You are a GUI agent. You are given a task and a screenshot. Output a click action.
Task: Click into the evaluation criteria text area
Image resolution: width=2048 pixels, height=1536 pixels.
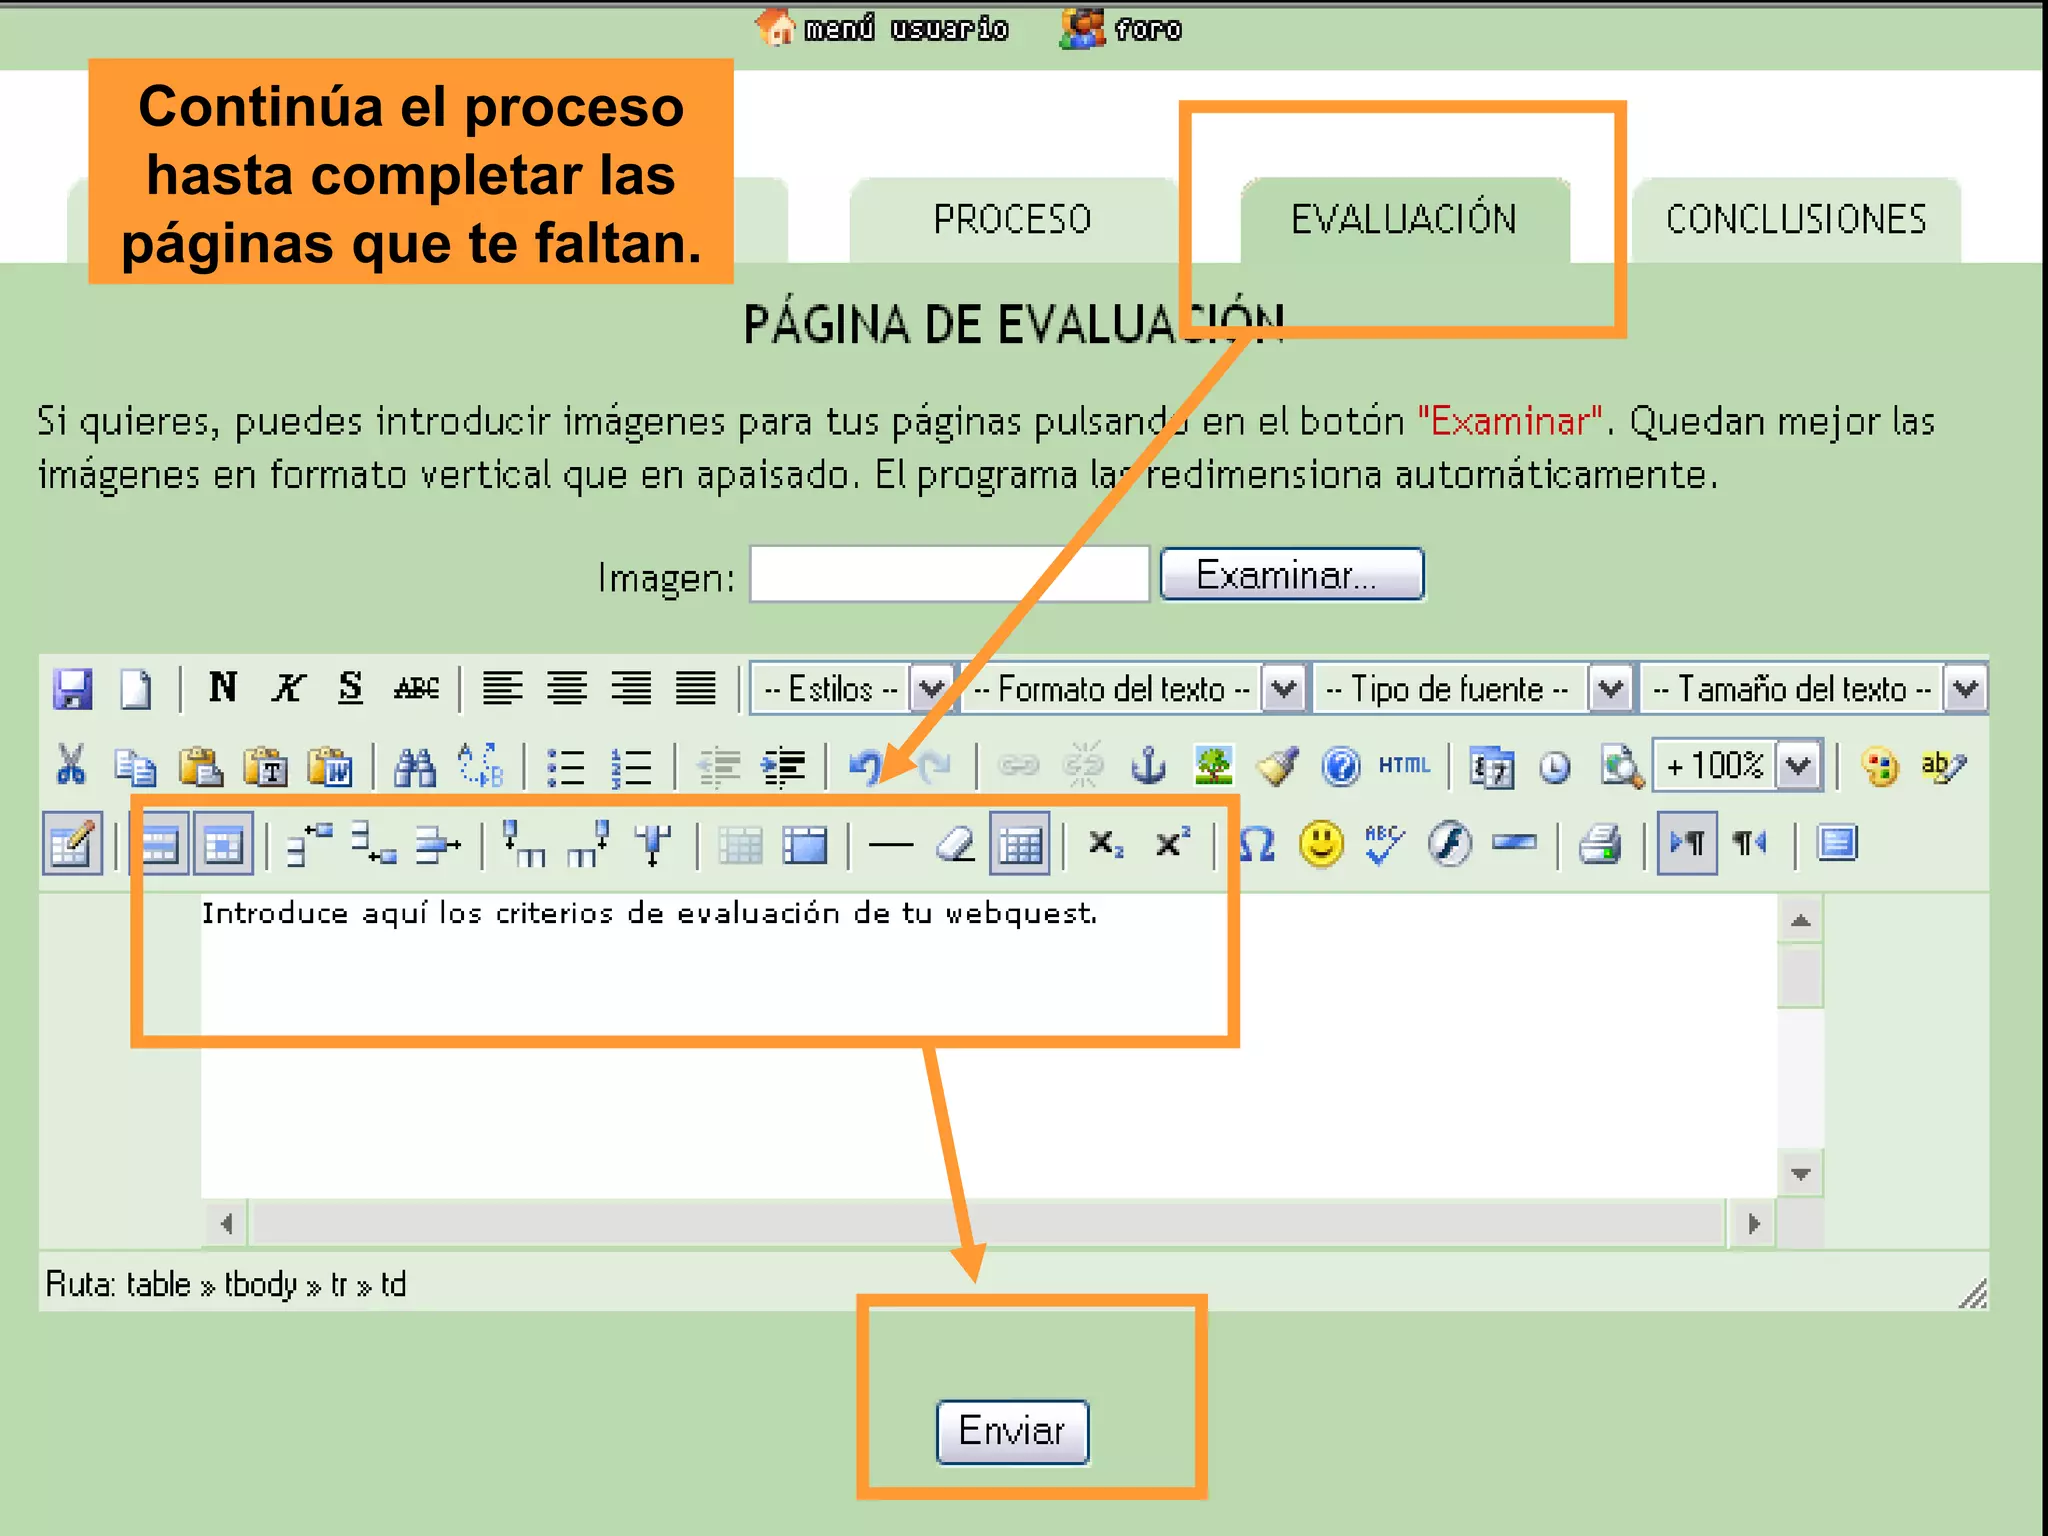pyautogui.click(x=988, y=1046)
